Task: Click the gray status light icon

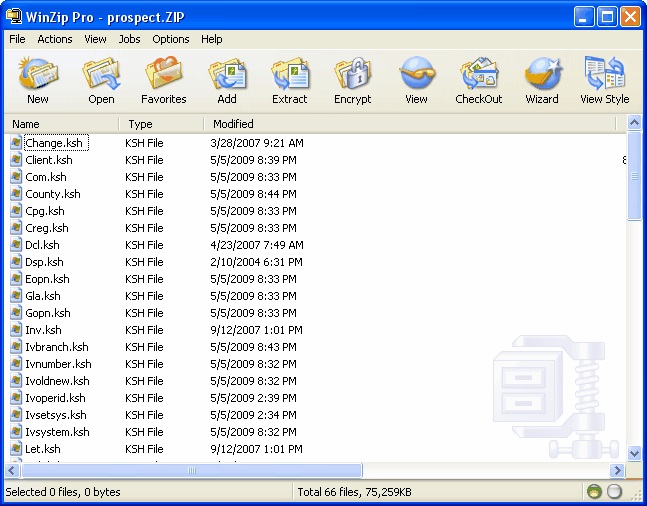Action: click(x=614, y=492)
